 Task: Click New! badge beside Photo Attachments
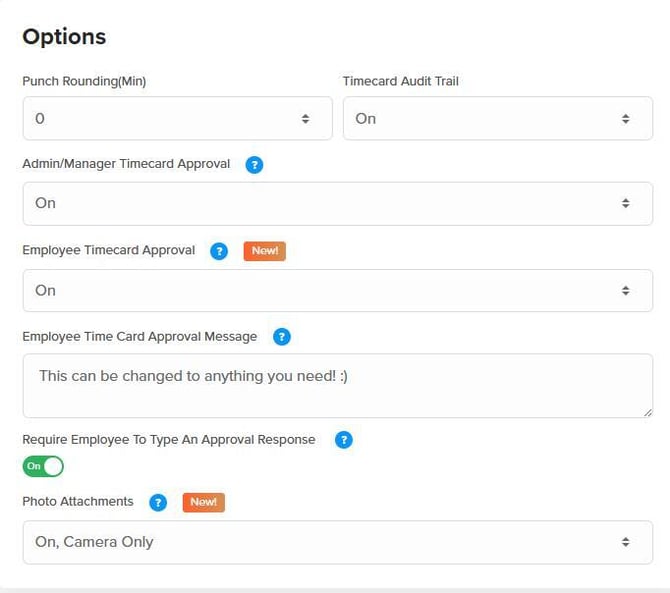click(203, 502)
